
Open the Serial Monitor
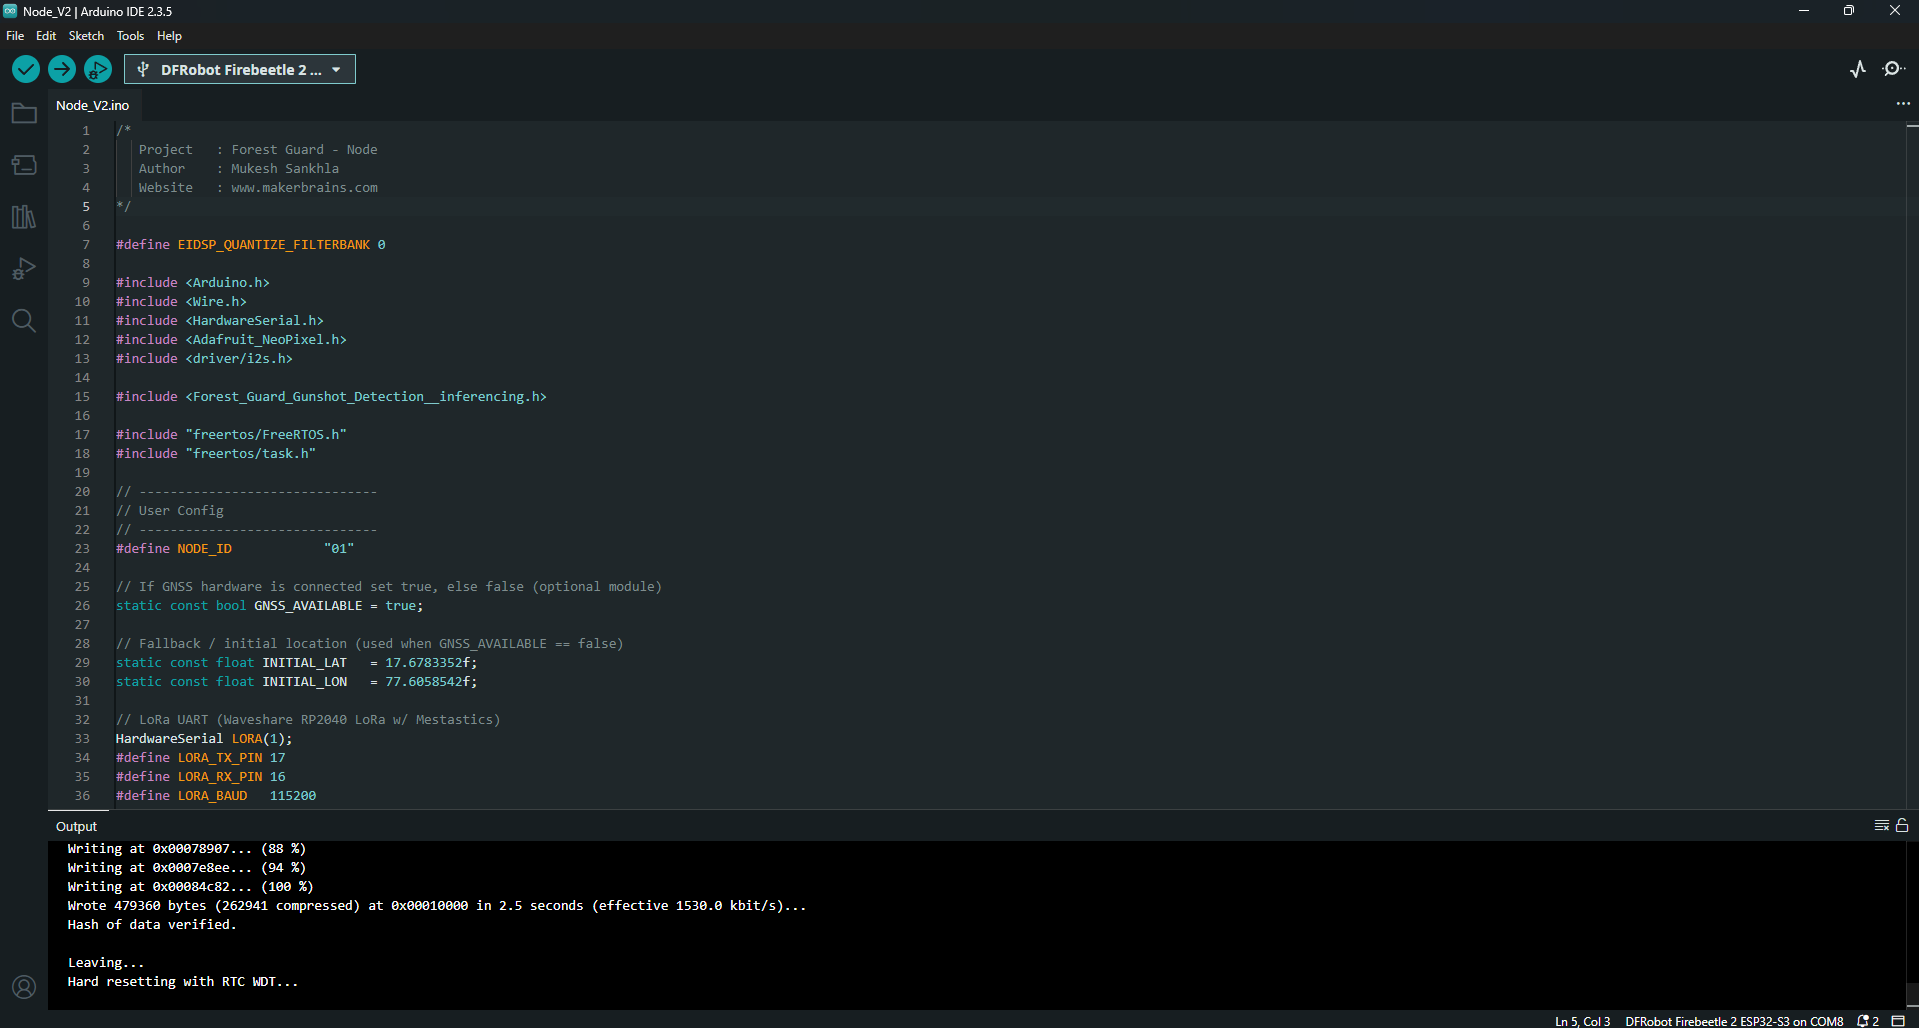[x=1893, y=69]
